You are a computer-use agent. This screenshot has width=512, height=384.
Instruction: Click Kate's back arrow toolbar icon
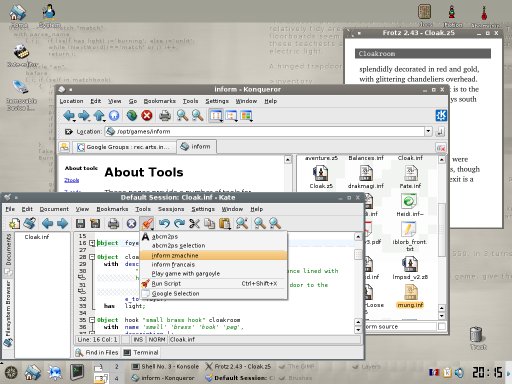point(47,224)
